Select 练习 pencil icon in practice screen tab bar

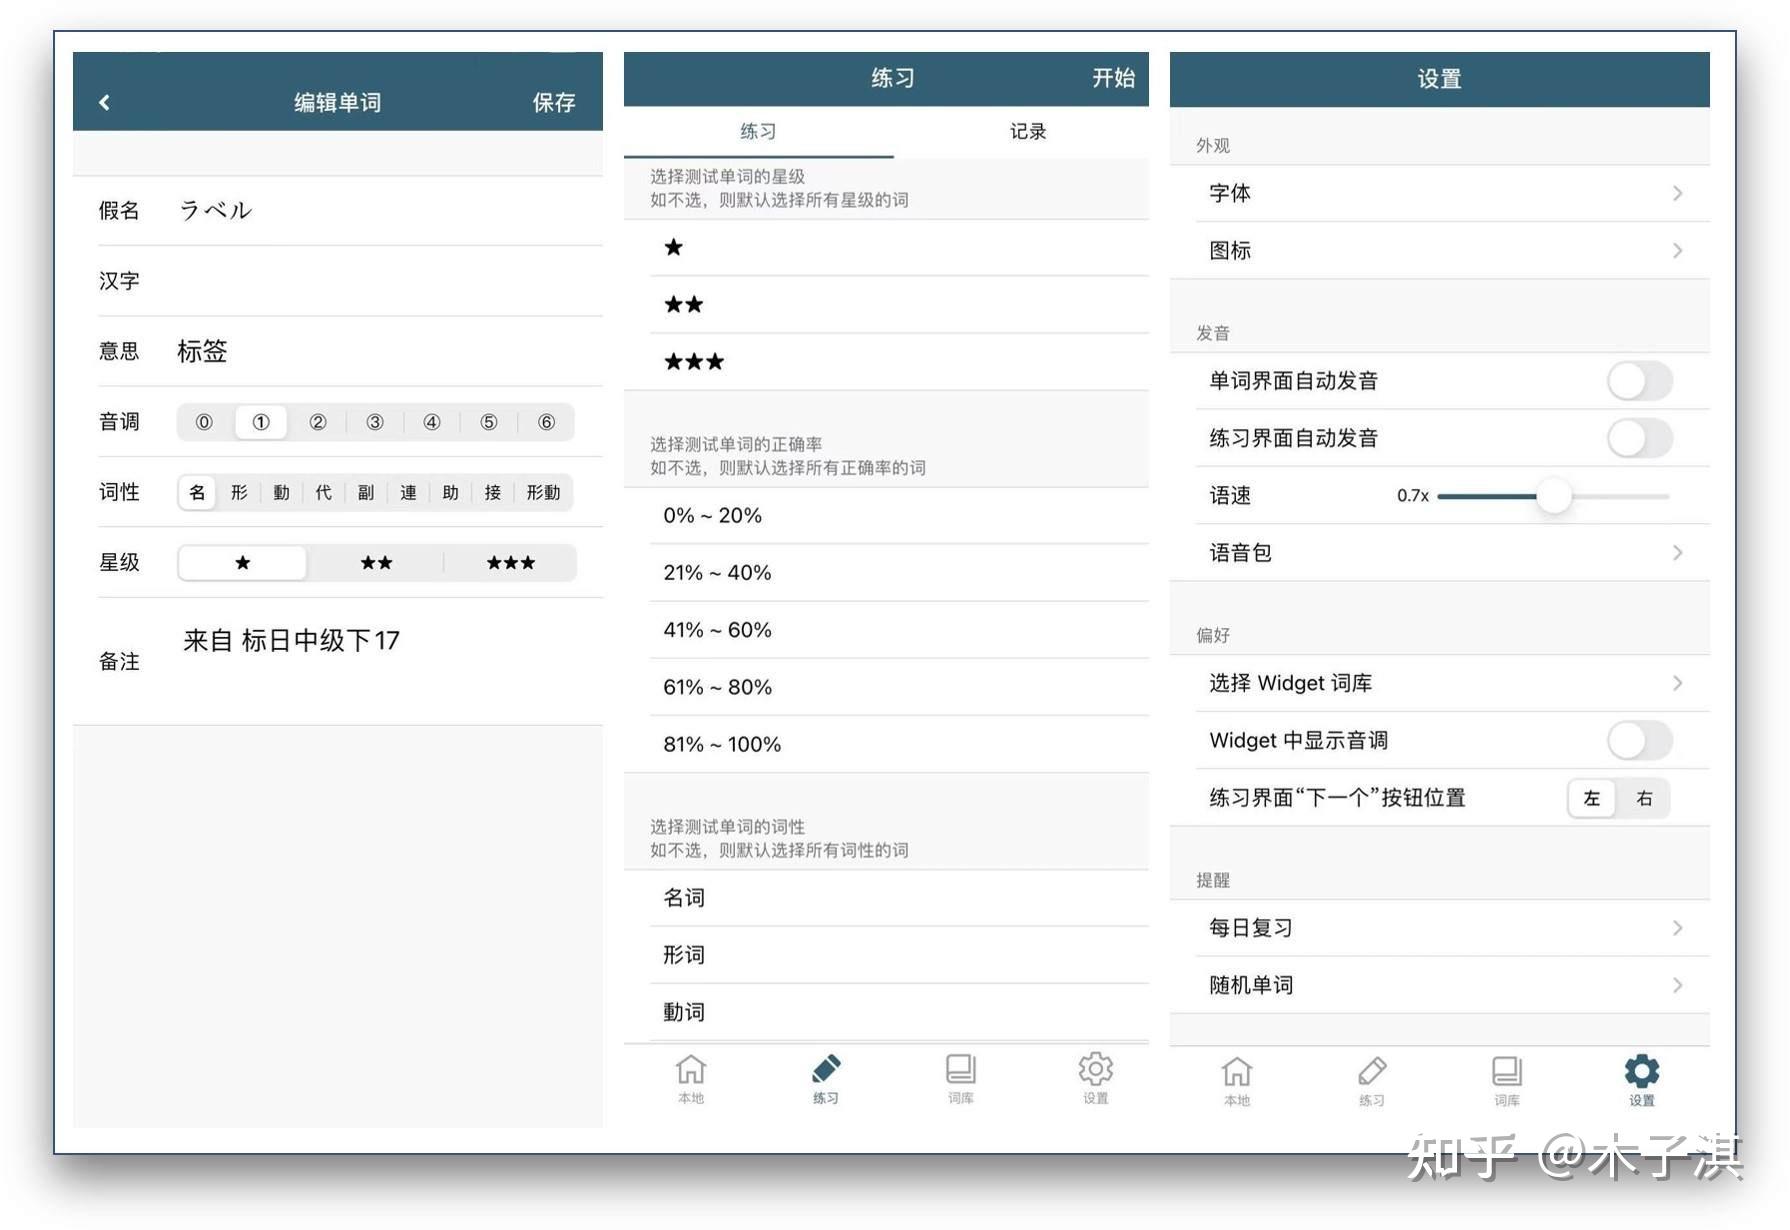(826, 1078)
